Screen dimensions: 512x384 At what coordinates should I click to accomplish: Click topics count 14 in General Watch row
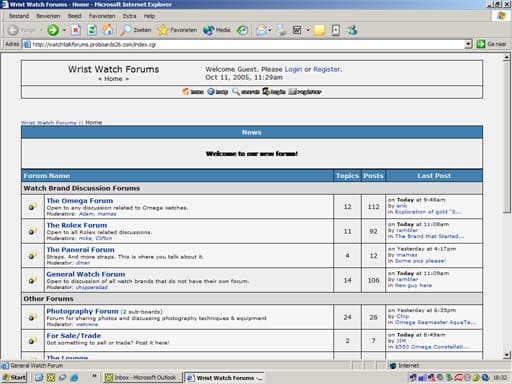(347, 280)
